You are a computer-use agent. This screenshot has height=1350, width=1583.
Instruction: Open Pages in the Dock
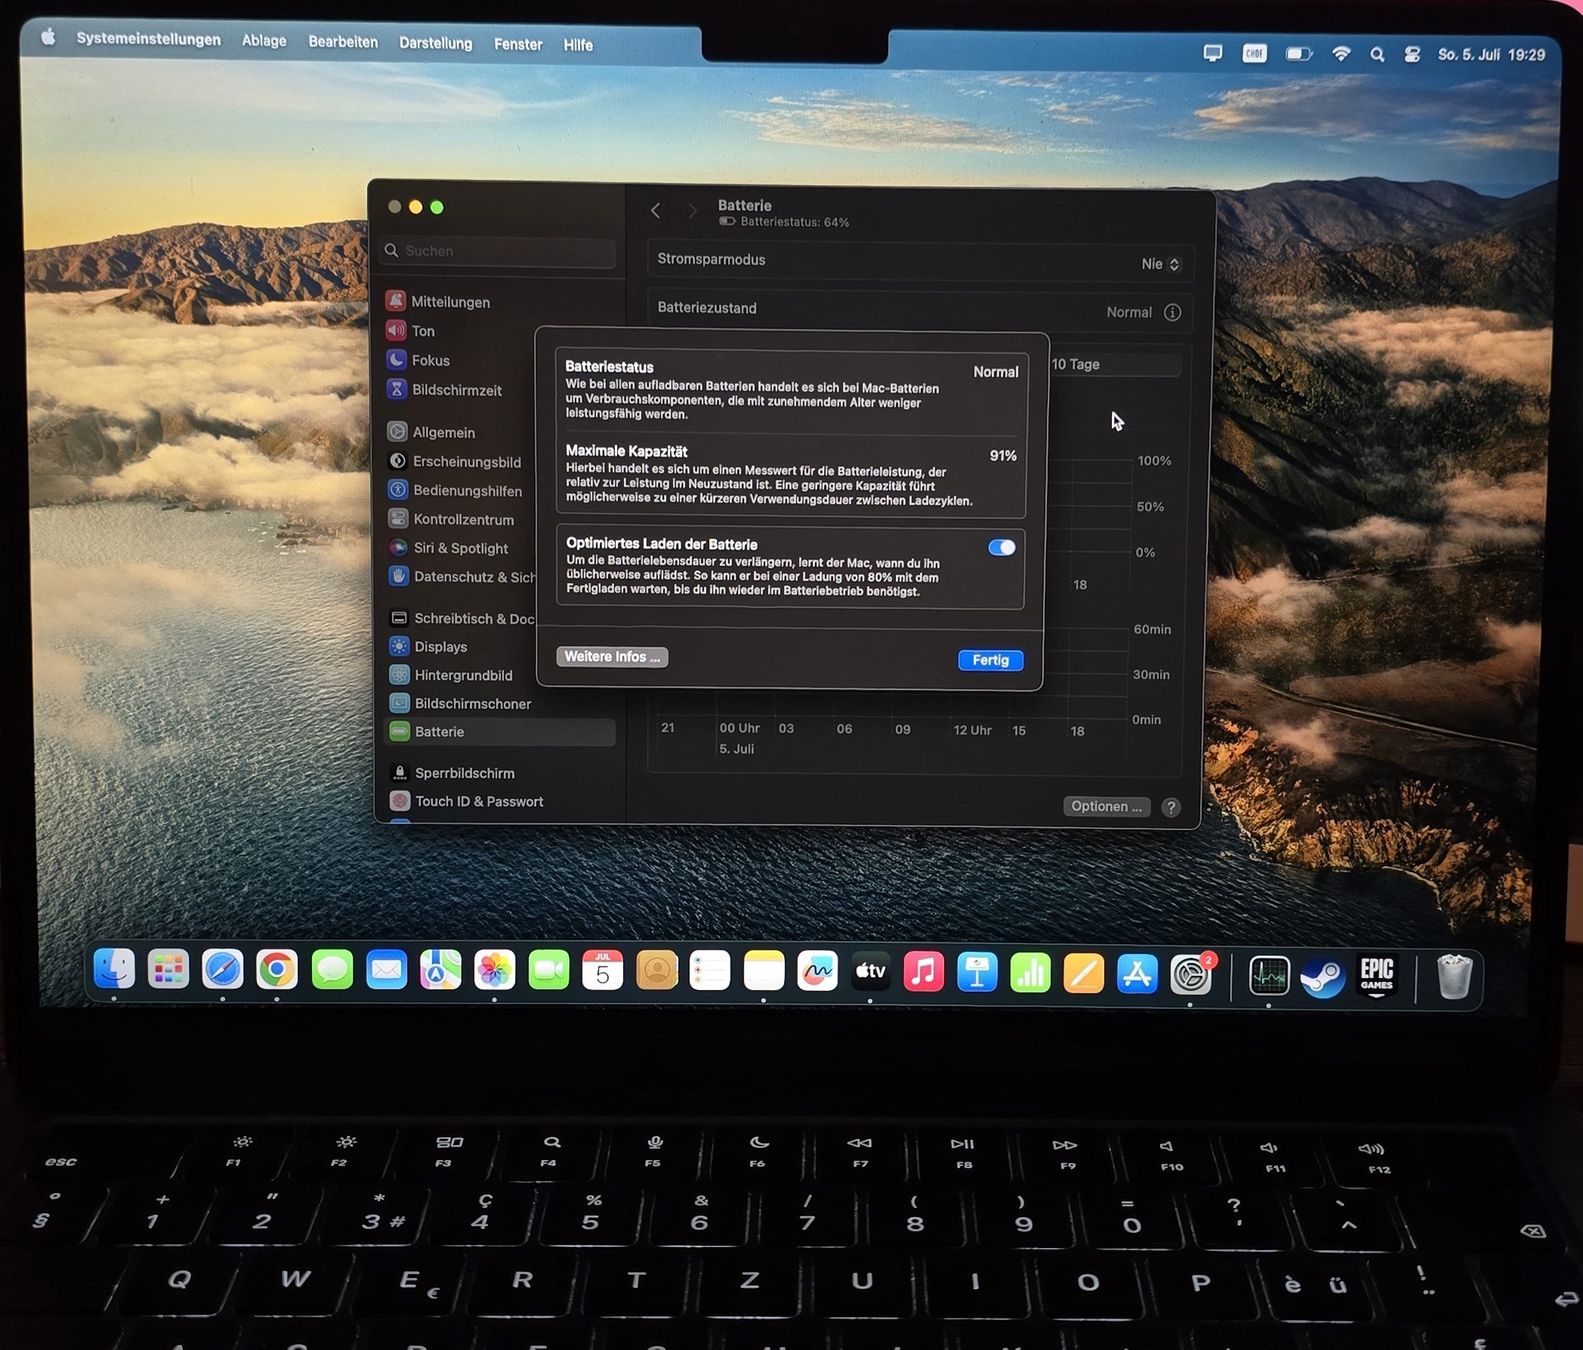tap(1084, 973)
